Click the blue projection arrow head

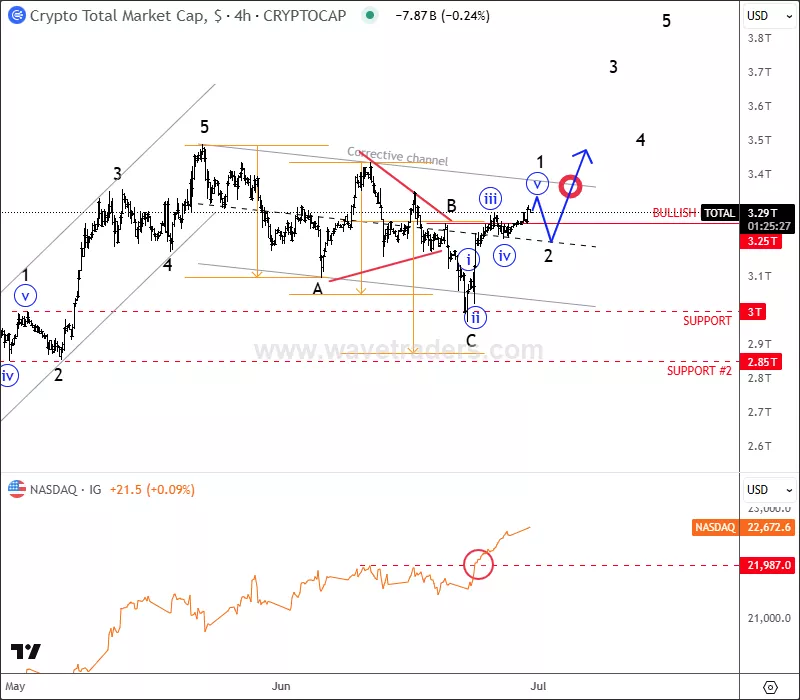pos(584,155)
